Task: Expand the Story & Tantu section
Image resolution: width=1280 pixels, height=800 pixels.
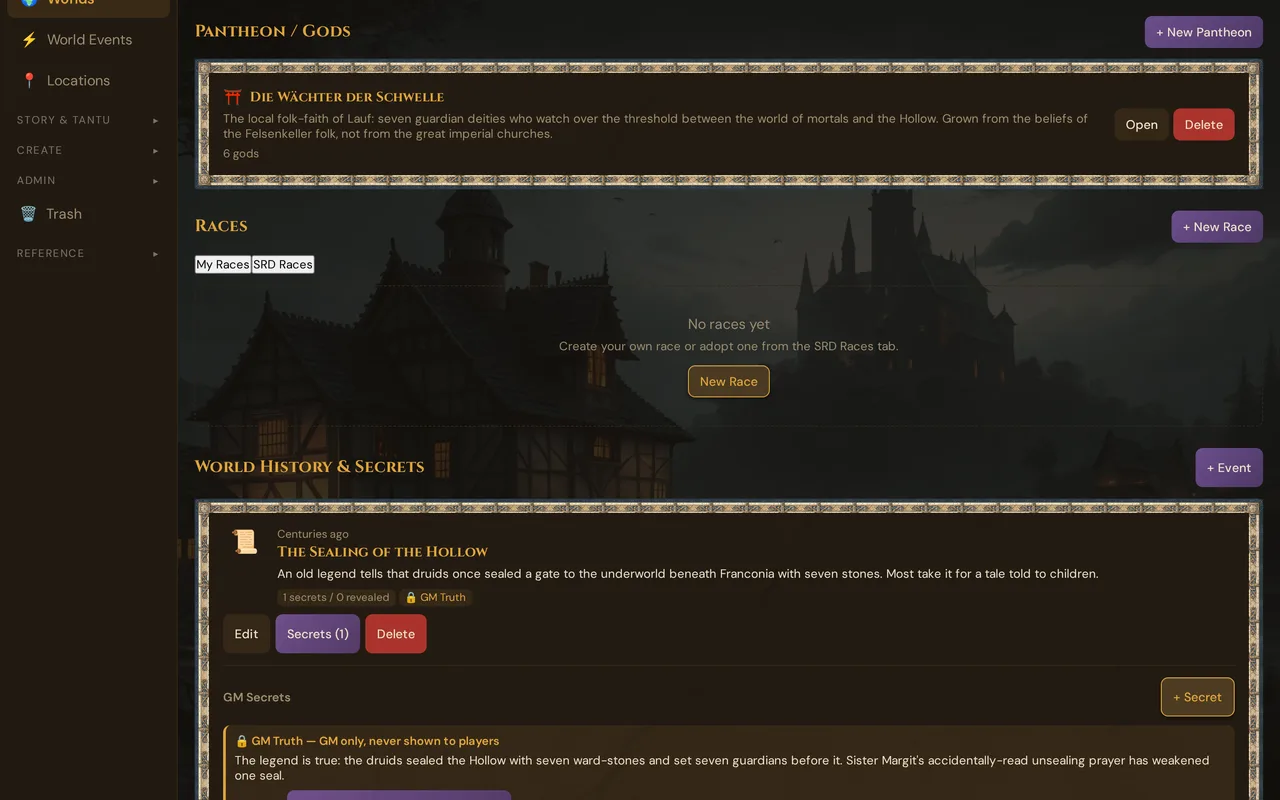Action: coord(88,120)
